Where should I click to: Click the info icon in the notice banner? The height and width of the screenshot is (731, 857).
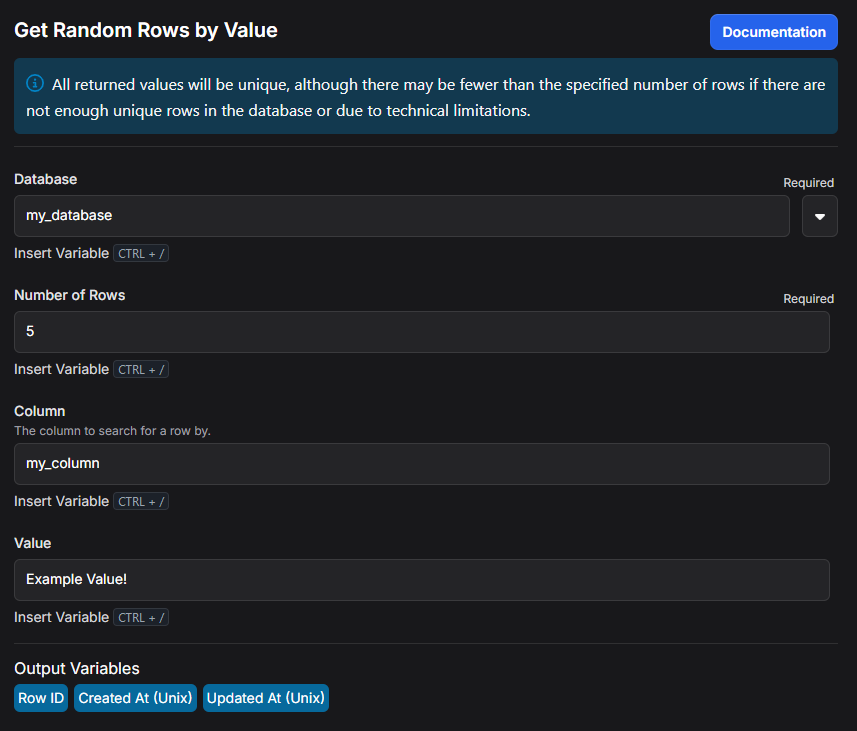pos(35,83)
